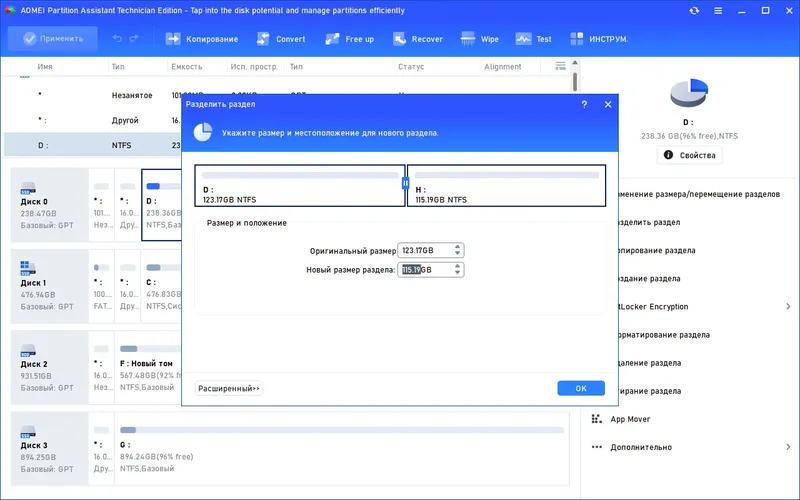Click the column view settings icon
Screen dimensions: 800x500
click(560, 66)
